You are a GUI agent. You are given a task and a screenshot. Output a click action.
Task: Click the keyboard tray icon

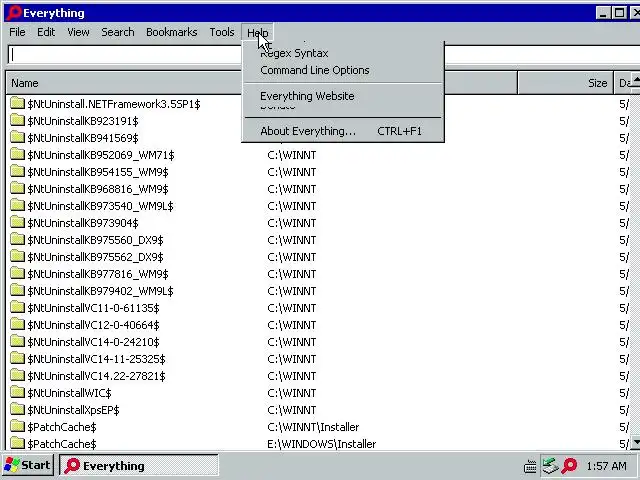tap(530, 466)
